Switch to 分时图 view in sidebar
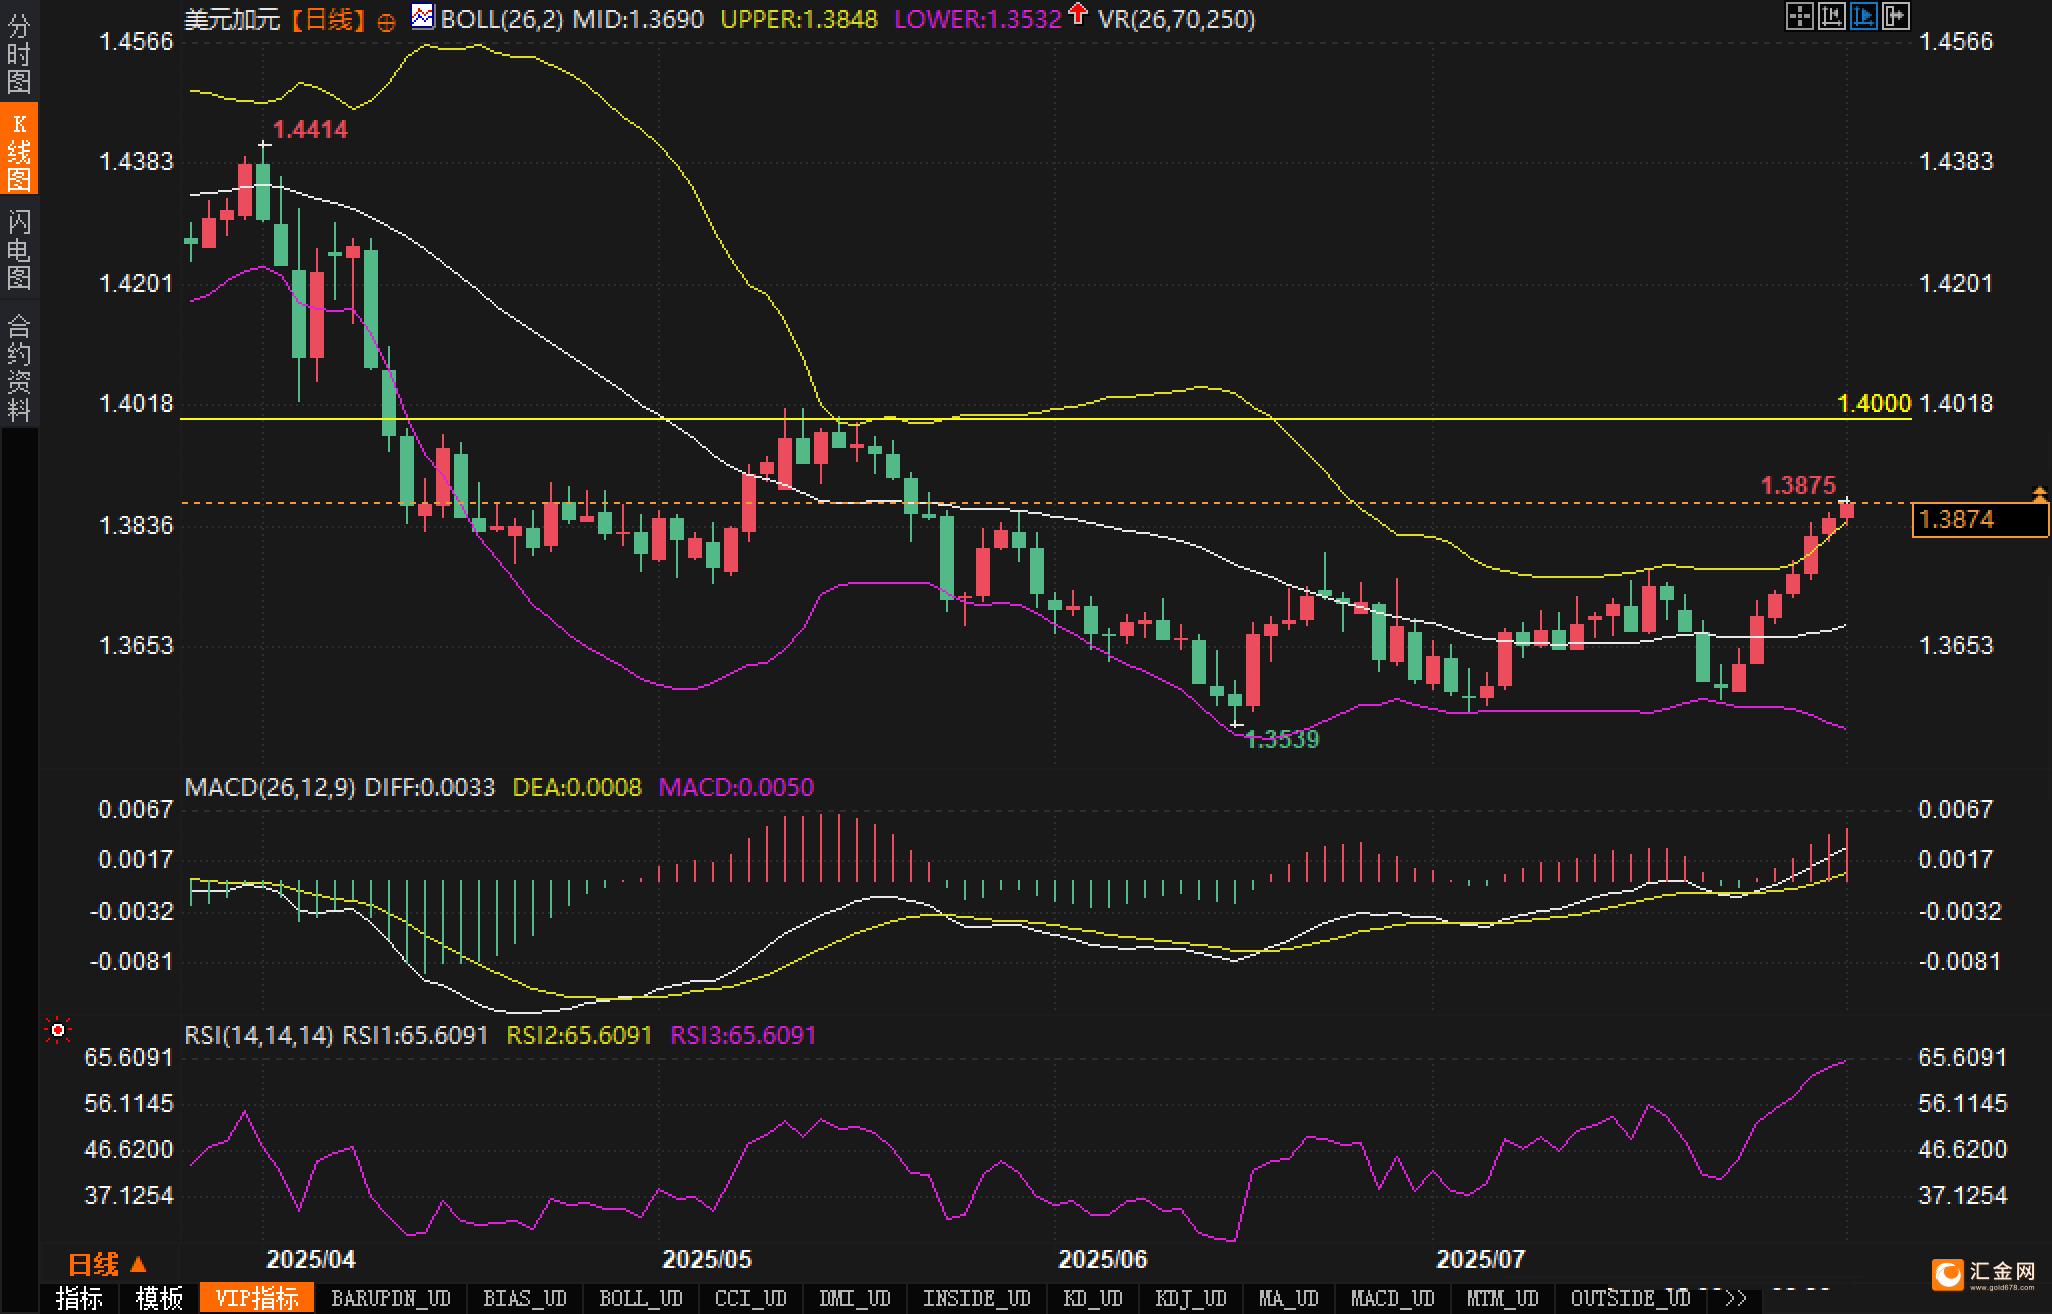Viewport: 2052px width, 1314px height. click(x=19, y=53)
